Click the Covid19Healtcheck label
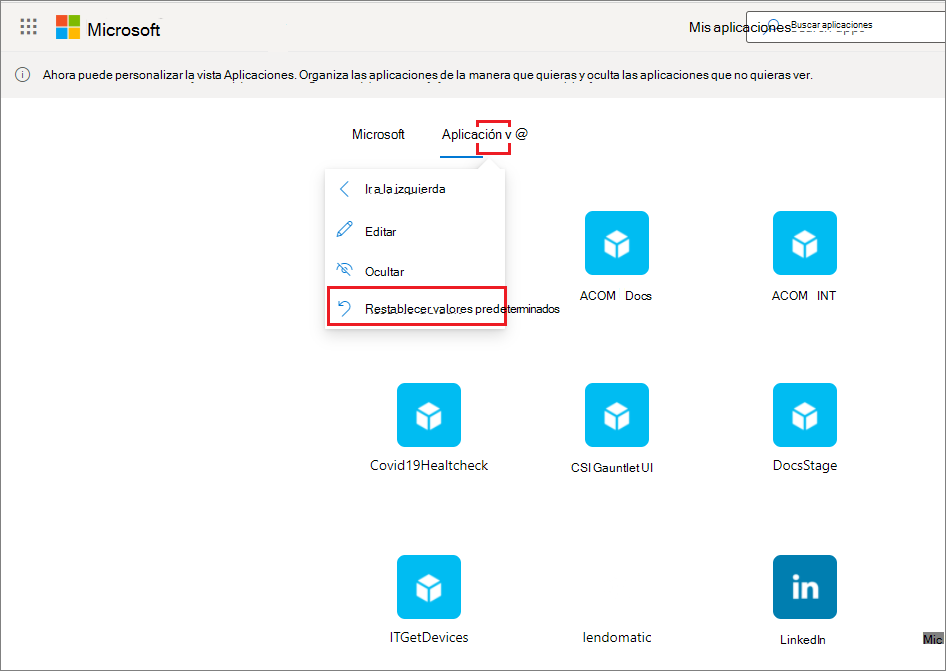Viewport: 946px width, 671px height. pyautogui.click(x=429, y=465)
